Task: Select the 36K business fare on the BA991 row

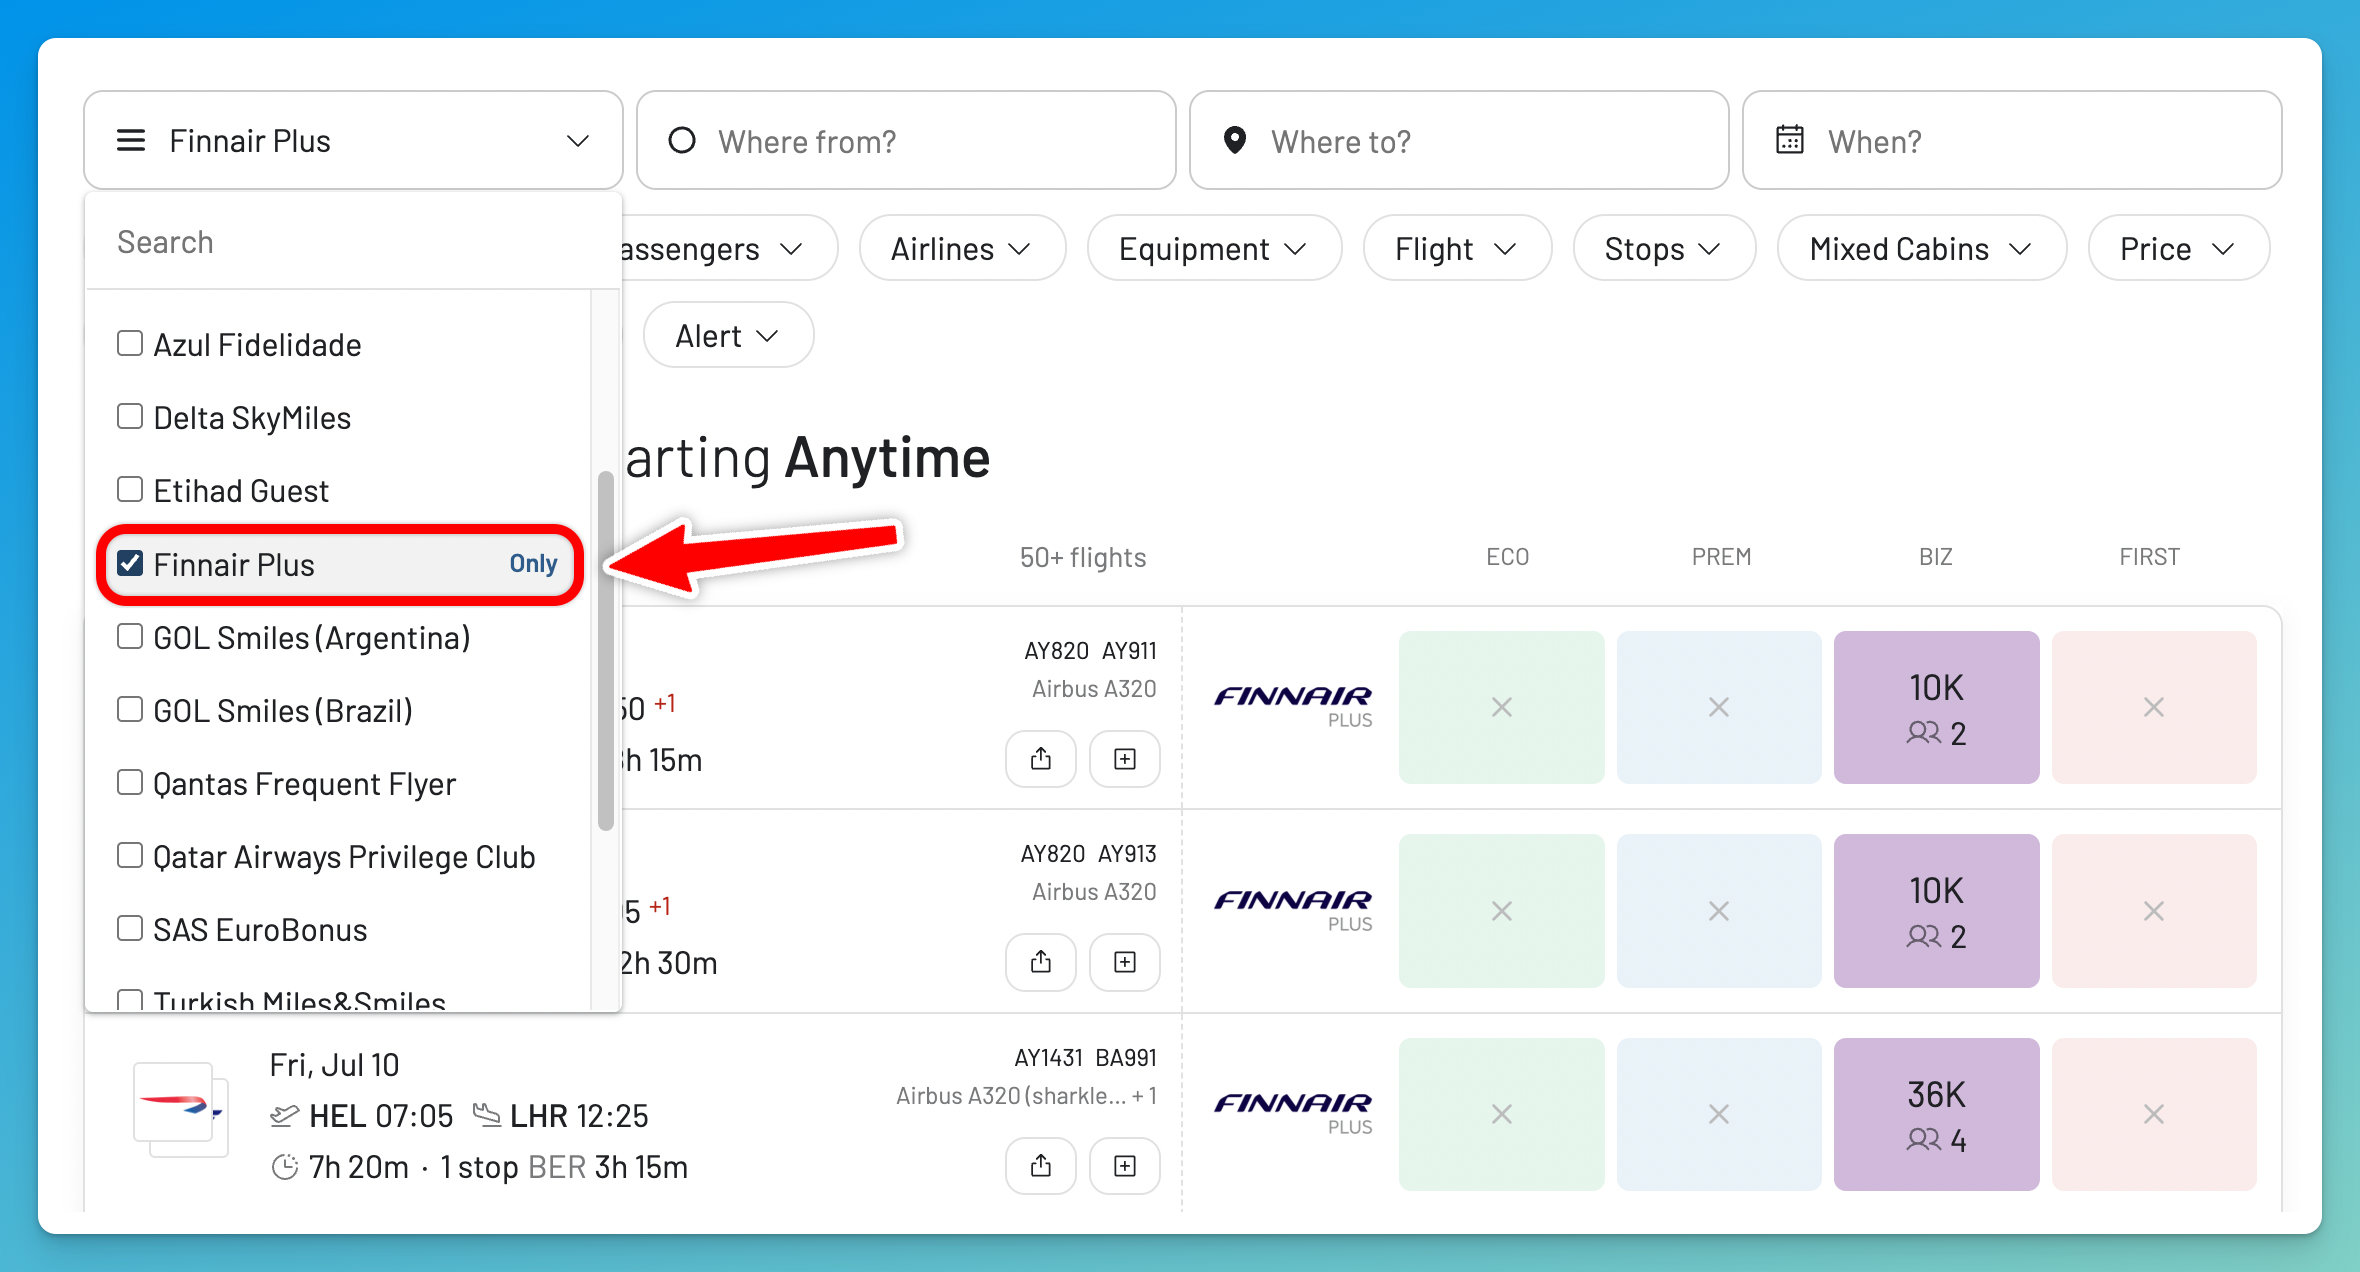Action: click(x=1936, y=1114)
